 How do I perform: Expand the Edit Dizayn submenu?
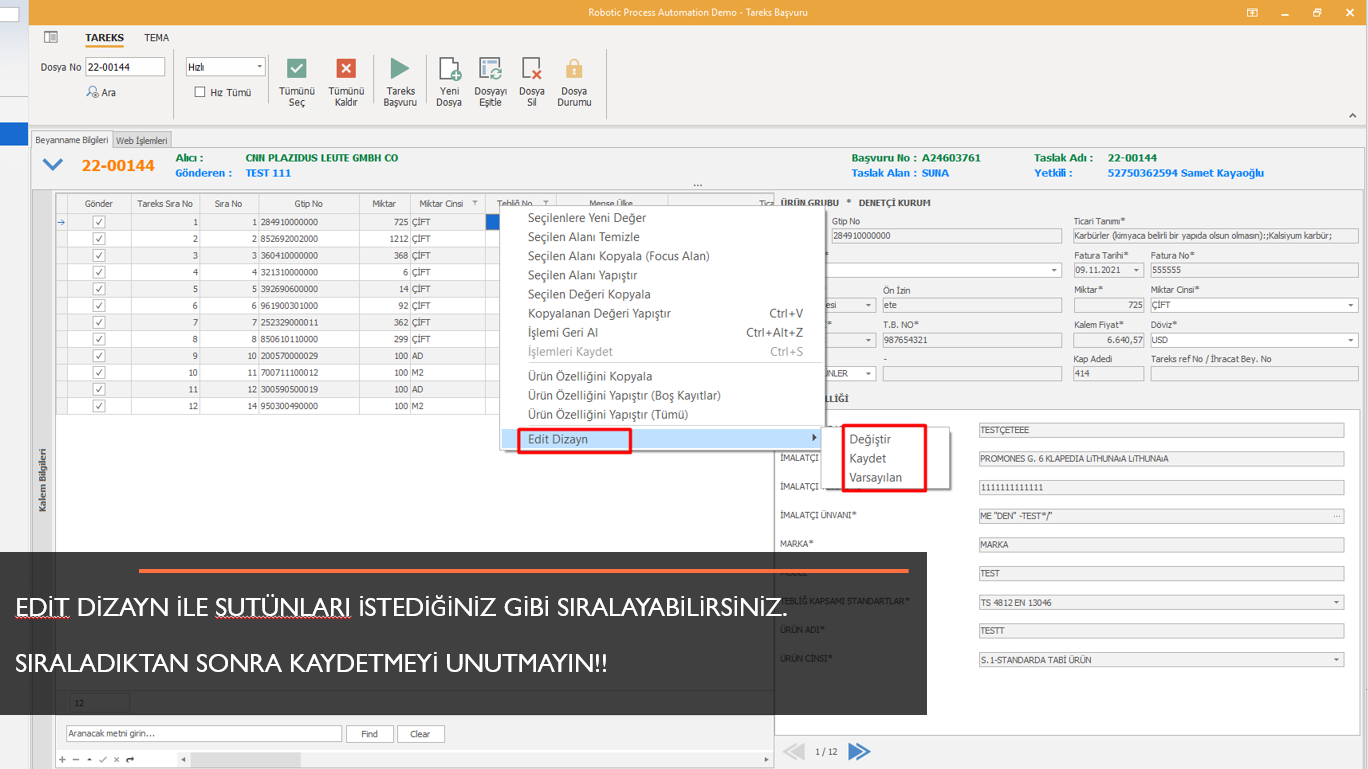coord(661,439)
